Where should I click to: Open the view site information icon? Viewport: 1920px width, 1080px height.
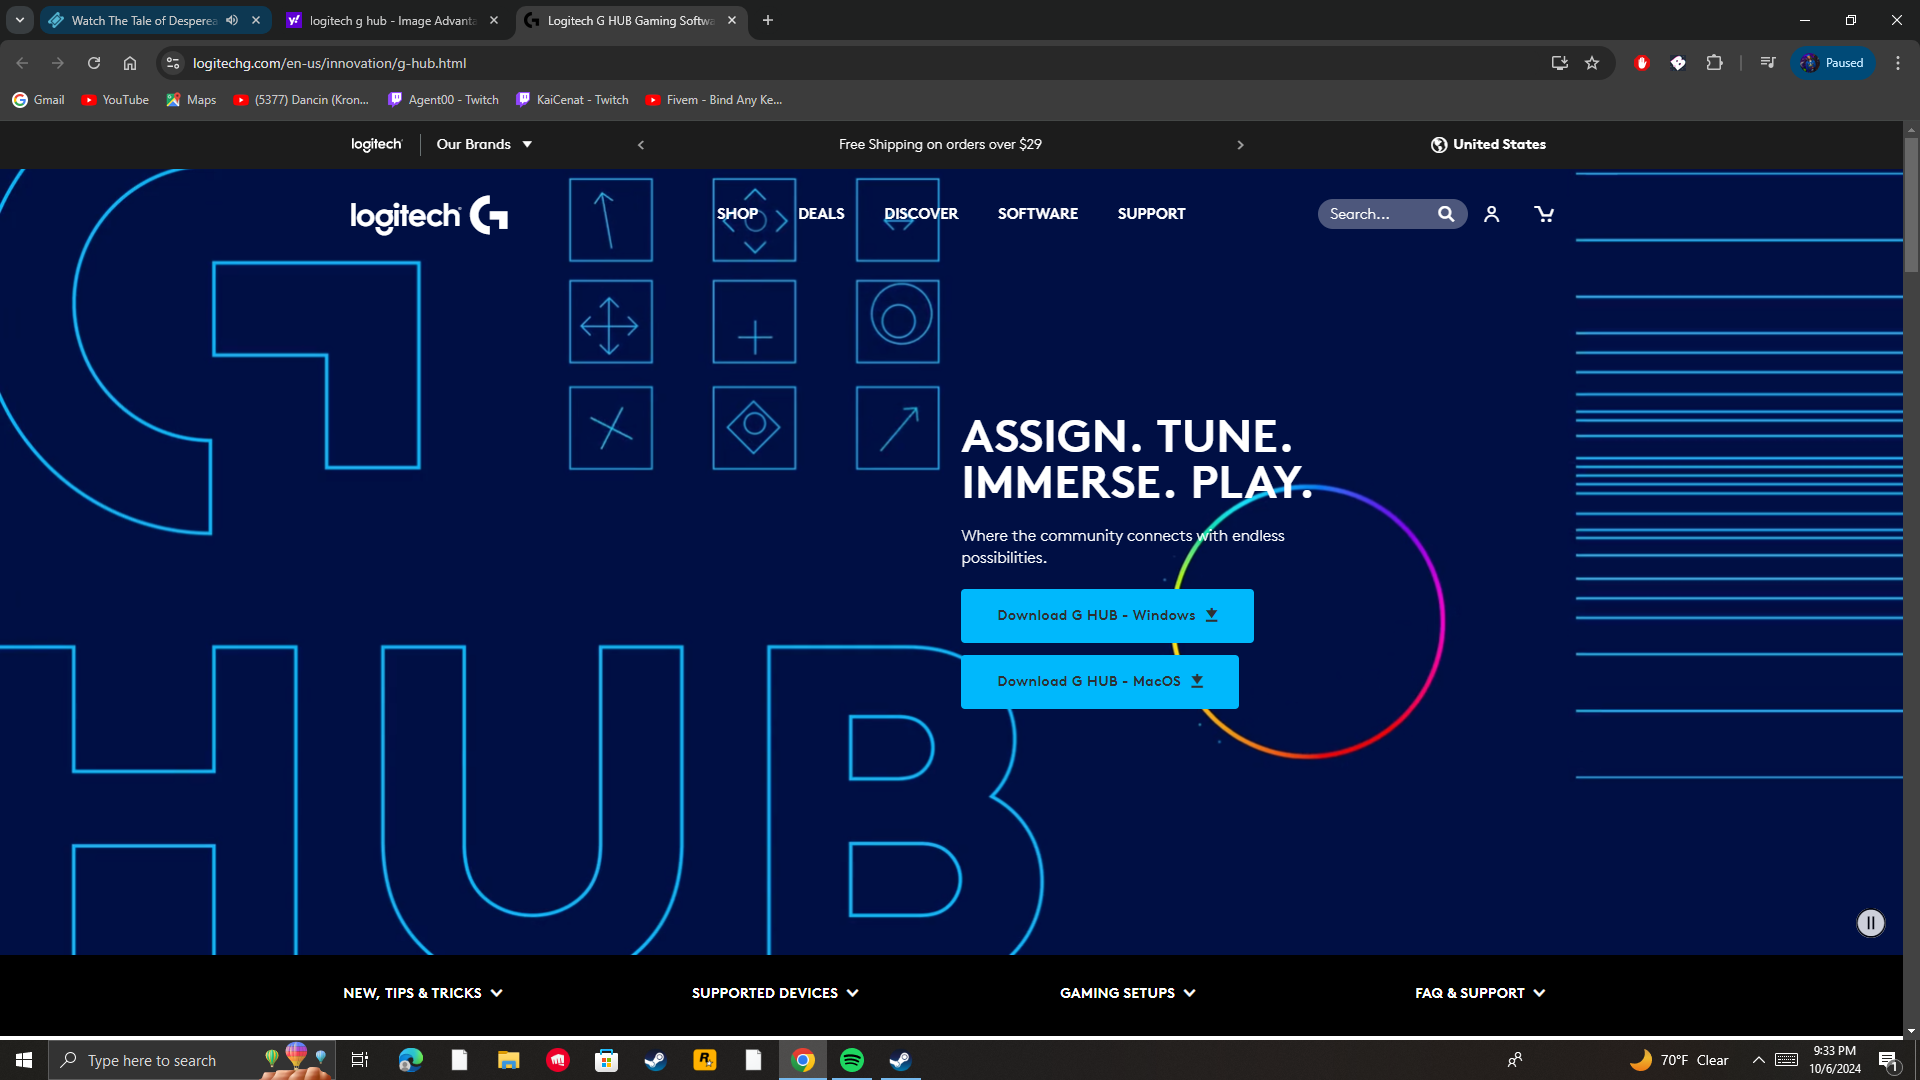coord(173,63)
